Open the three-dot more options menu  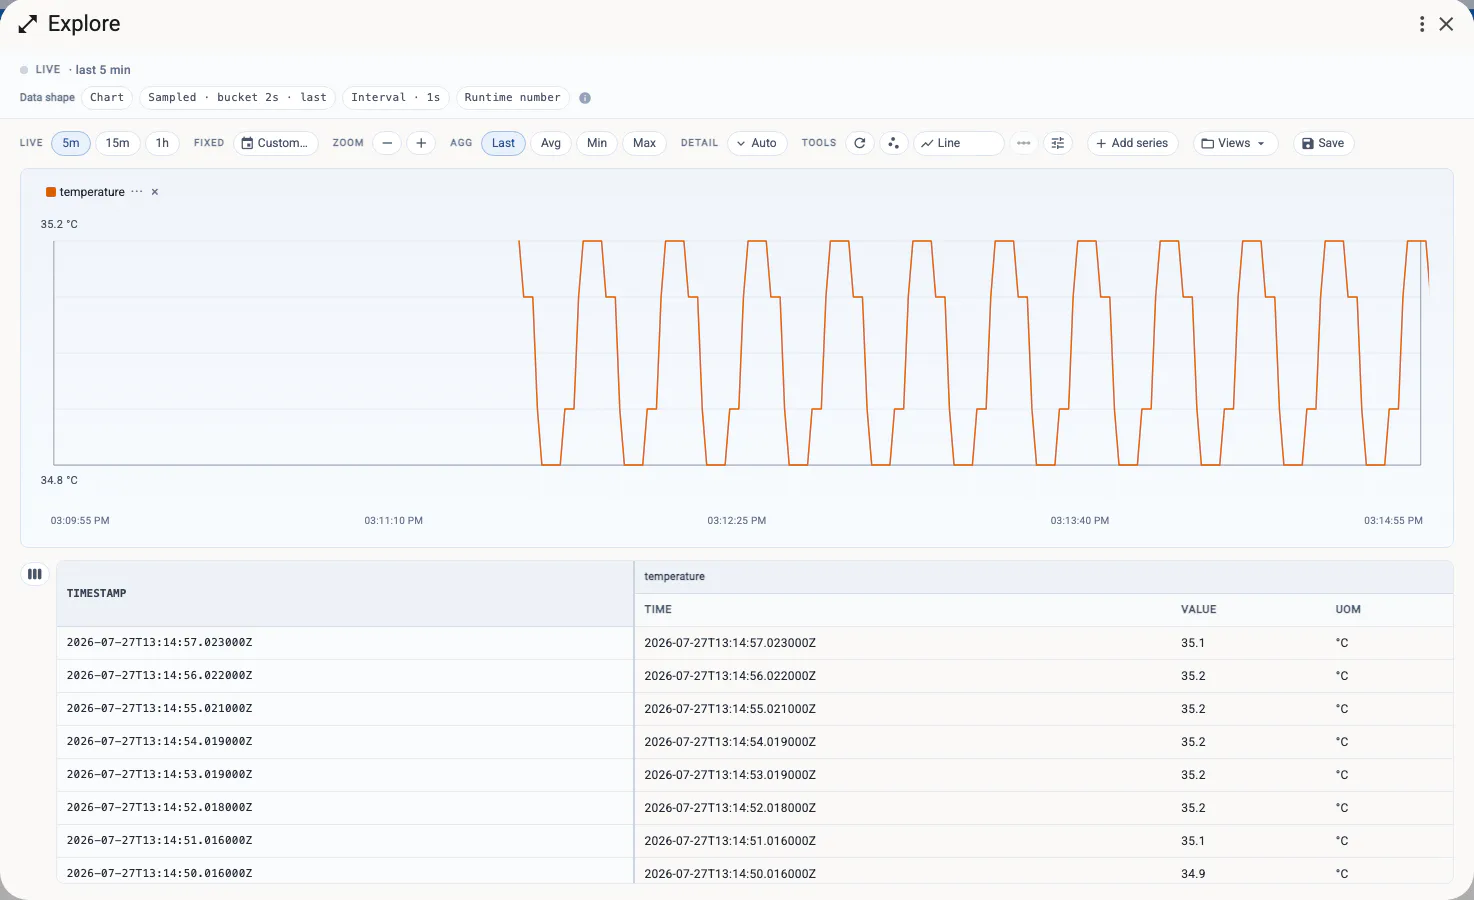pyautogui.click(x=1422, y=24)
